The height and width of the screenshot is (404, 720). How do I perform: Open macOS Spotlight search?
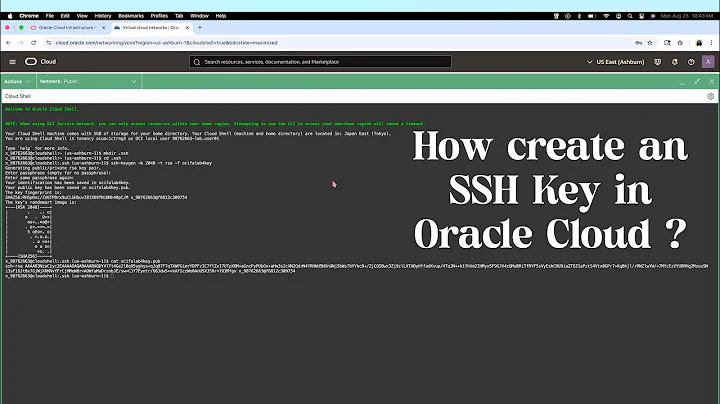point(630,16)
